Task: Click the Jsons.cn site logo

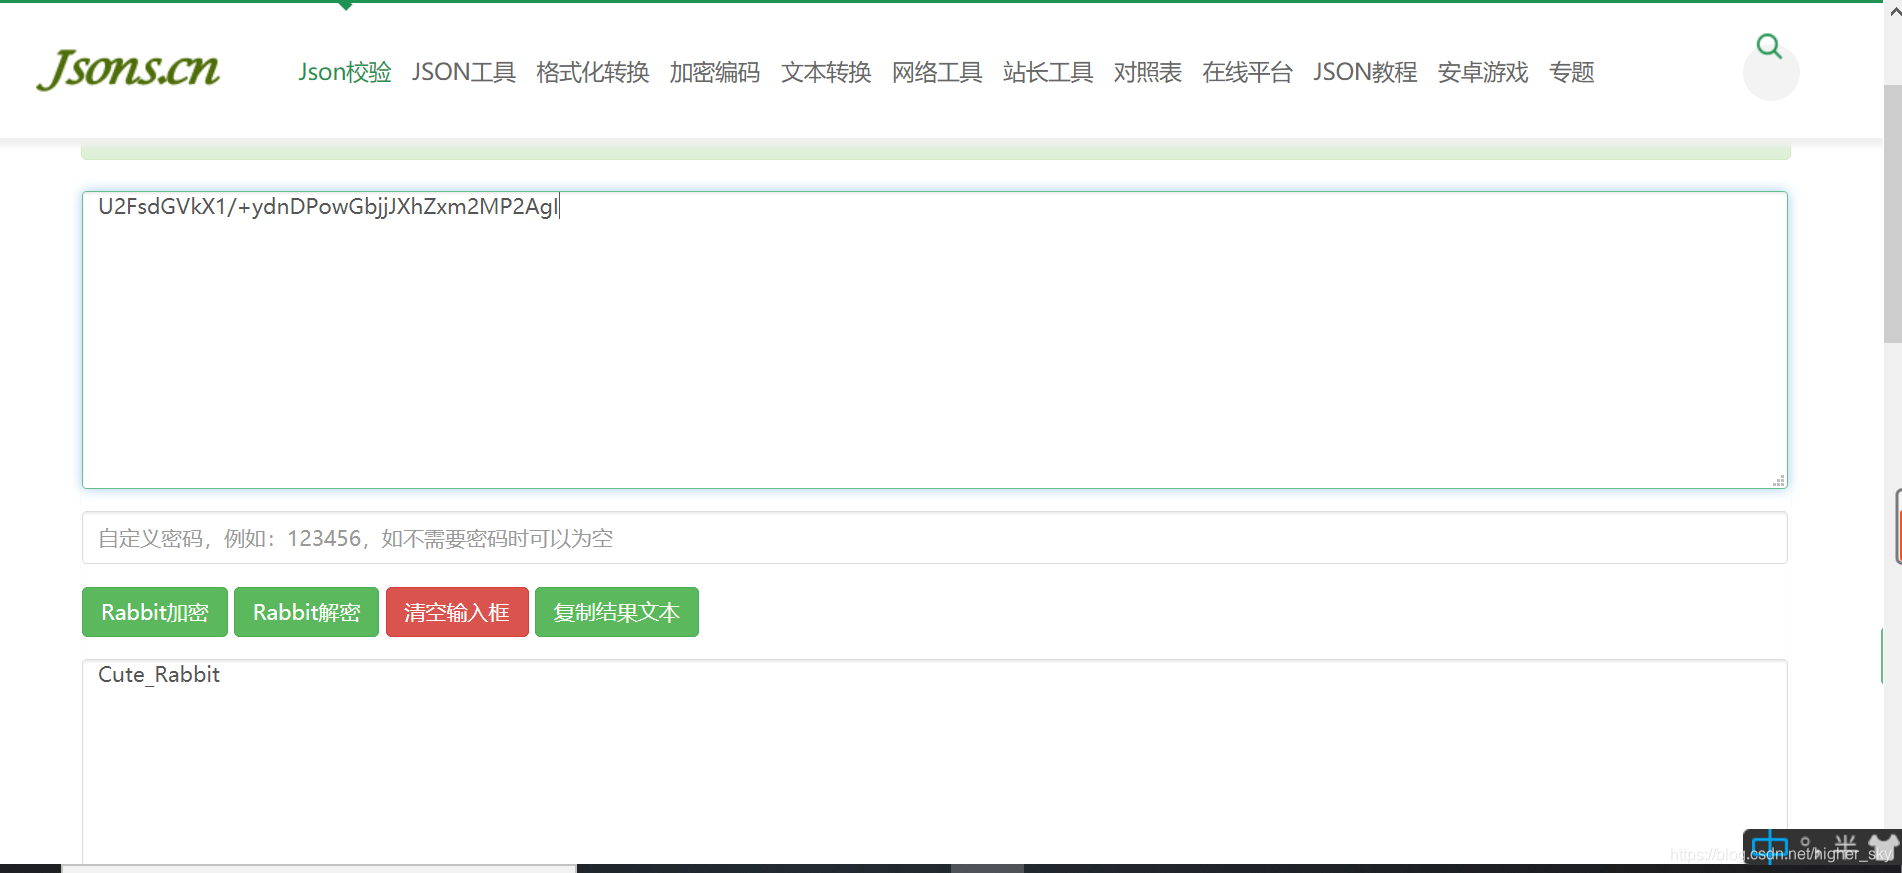Action: tap(128, 70)
